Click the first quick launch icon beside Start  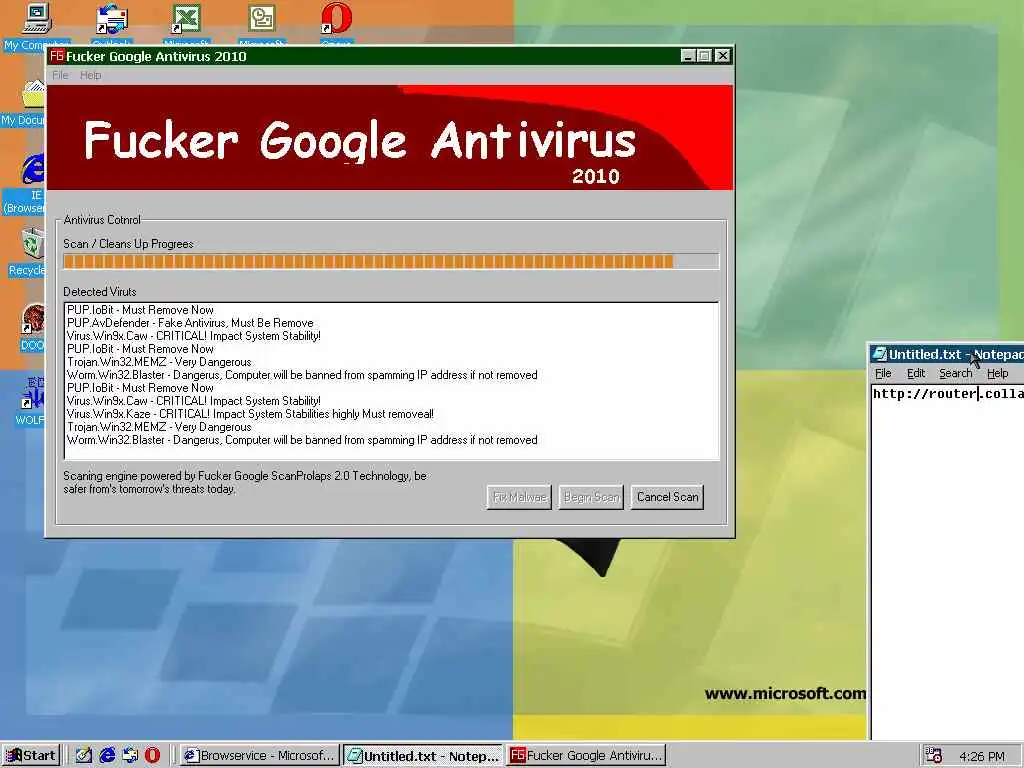pyautogui.click(x=84, y=755)
